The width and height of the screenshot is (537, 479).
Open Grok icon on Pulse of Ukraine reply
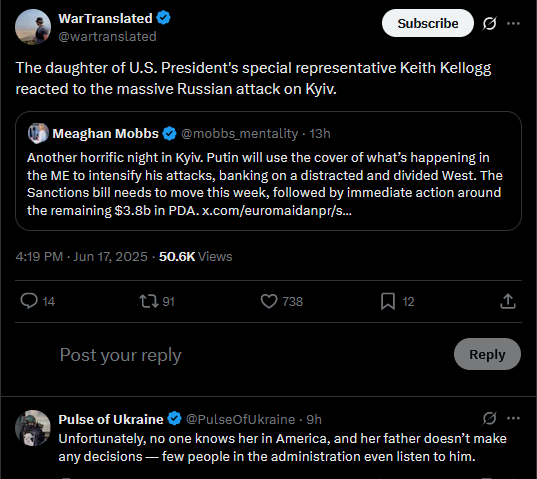pyautogui.click(x=489, y=418)
